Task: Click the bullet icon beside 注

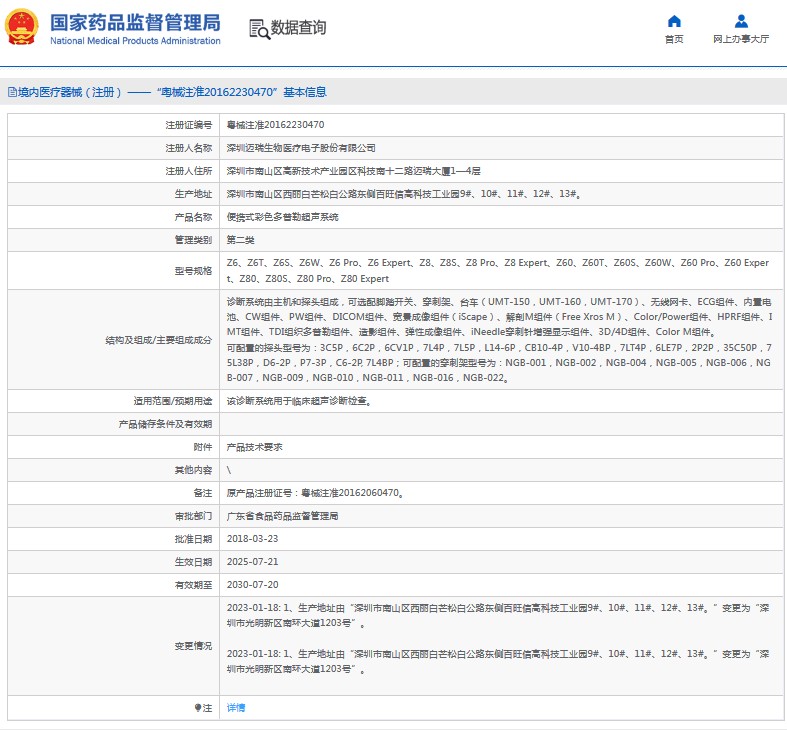Action: click(x=197, y=707)
